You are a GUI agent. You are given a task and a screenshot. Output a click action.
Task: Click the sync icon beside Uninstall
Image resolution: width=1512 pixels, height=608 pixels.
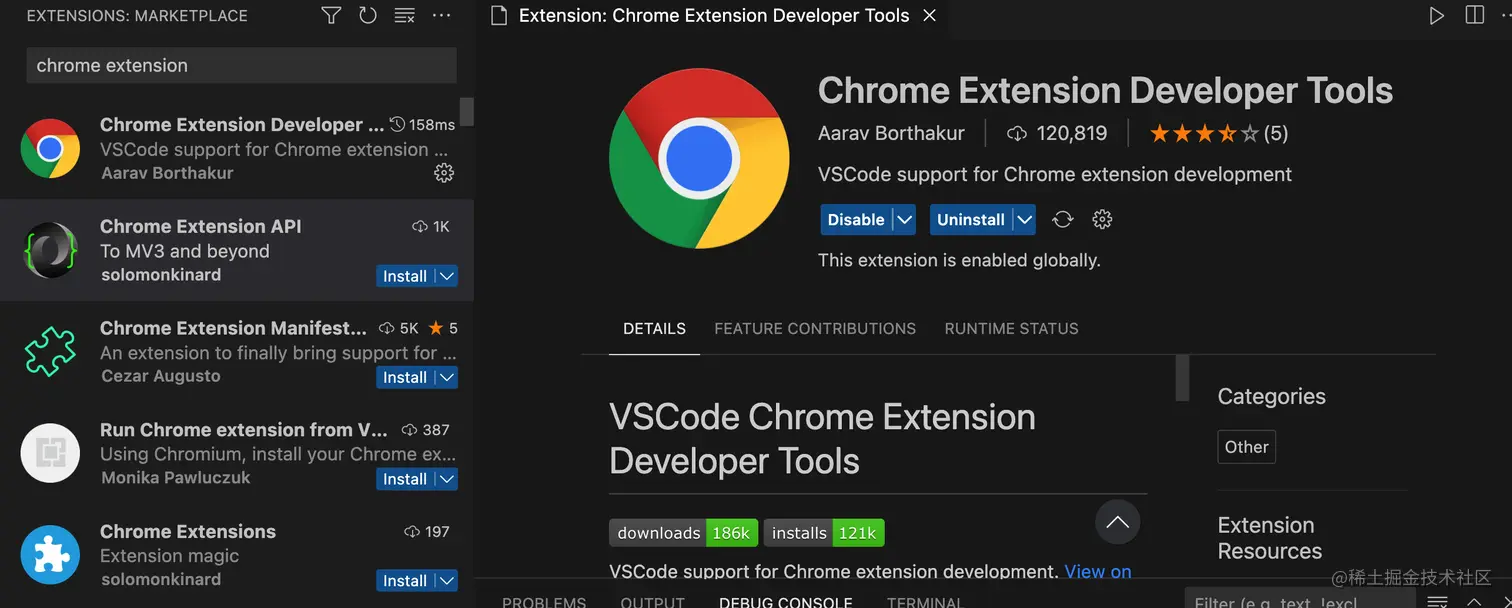[1063, 220]
